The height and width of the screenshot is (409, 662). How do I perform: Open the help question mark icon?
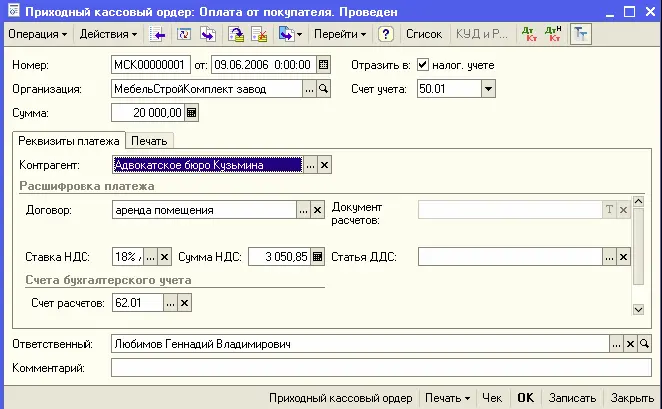385,34
